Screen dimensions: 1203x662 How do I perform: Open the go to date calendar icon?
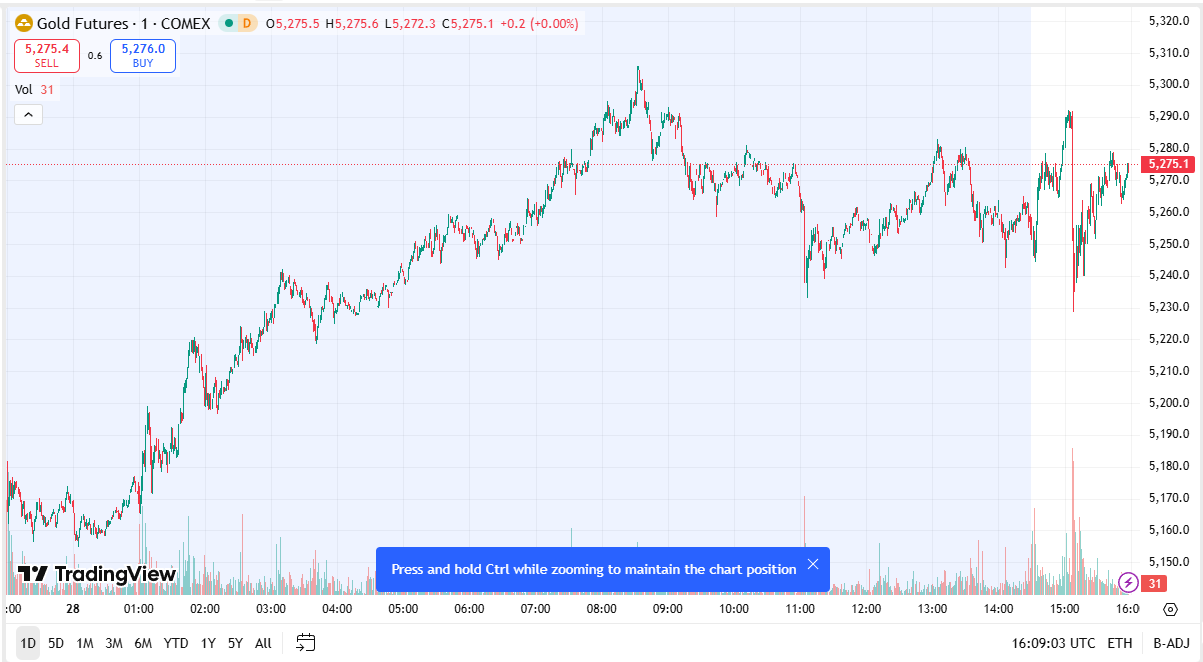pos(306,643)
